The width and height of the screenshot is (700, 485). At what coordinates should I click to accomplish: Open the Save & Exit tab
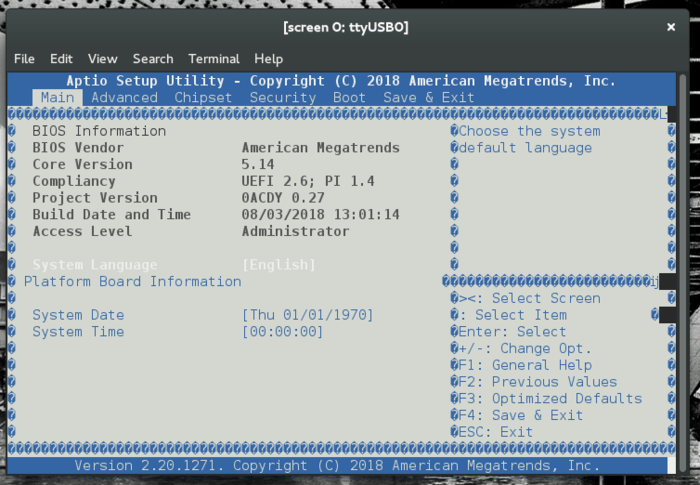(x=428, y=98)
